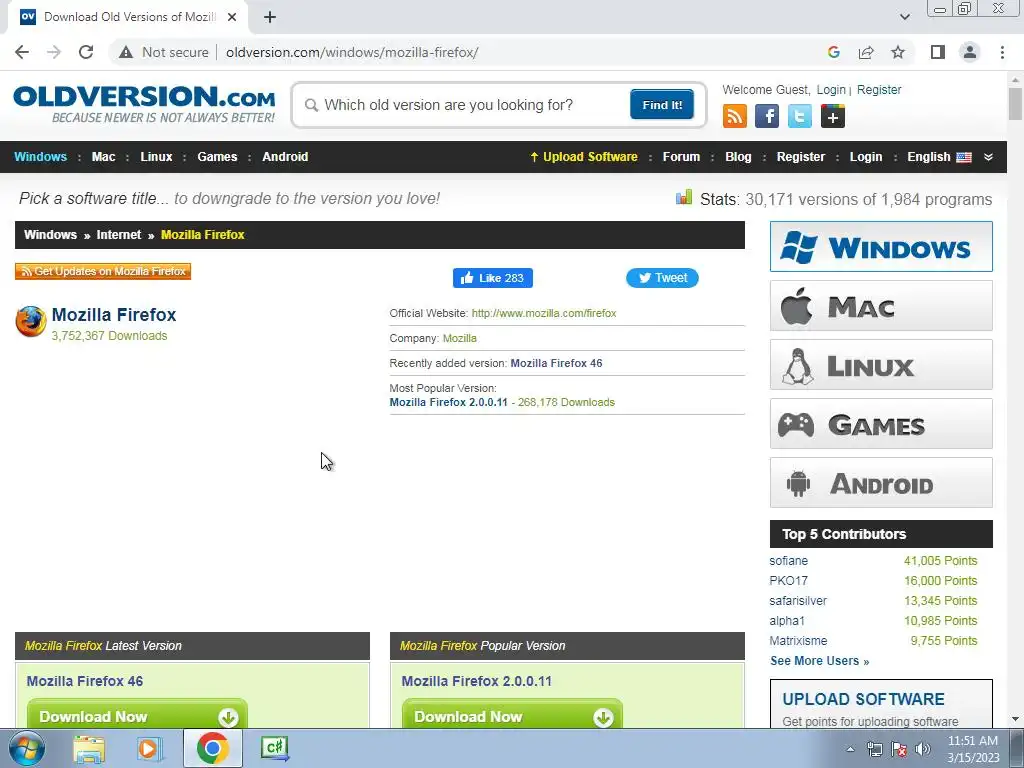Click the Find It! button
Viewport: 1024px width, 768px height.
[x=662, y=104]
